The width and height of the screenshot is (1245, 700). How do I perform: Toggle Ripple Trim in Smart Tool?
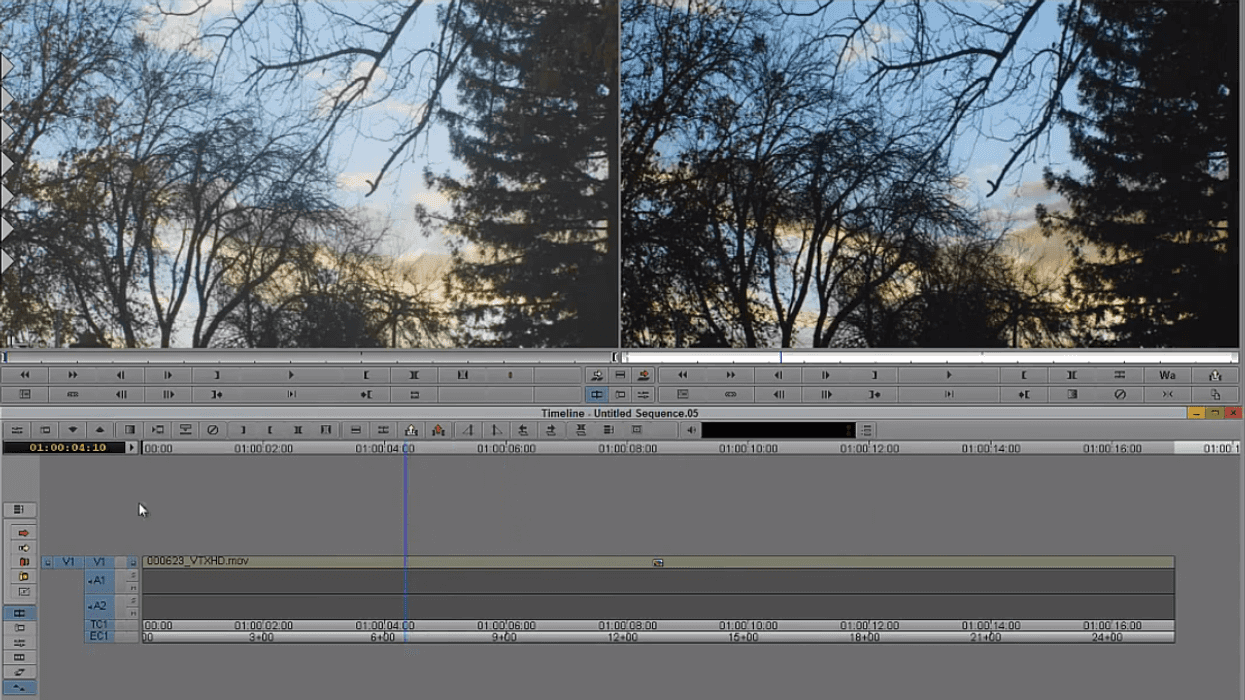(24, 576)
